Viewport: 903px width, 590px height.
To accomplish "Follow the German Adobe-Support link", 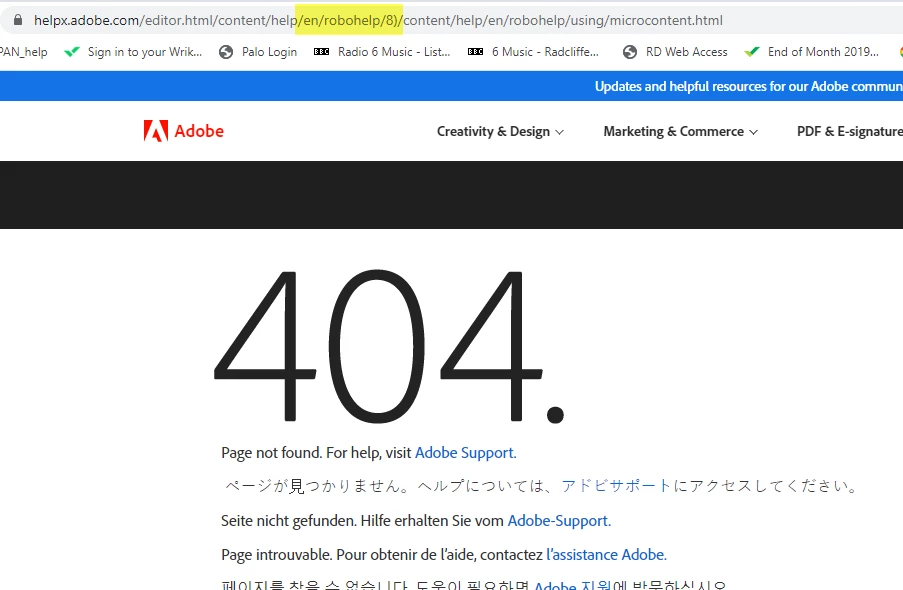I will point(559,521).
